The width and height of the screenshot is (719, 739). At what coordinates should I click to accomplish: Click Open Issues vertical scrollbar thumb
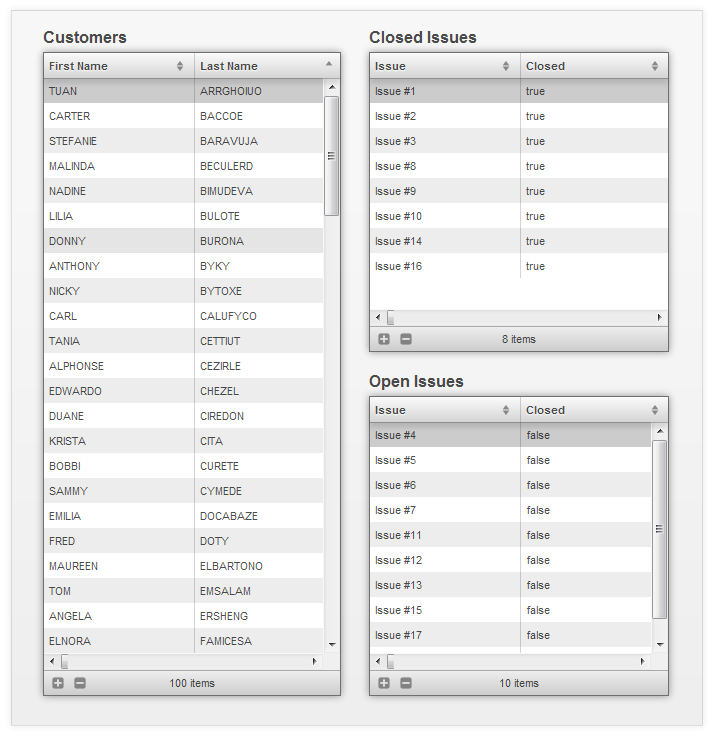pos(659,528)
